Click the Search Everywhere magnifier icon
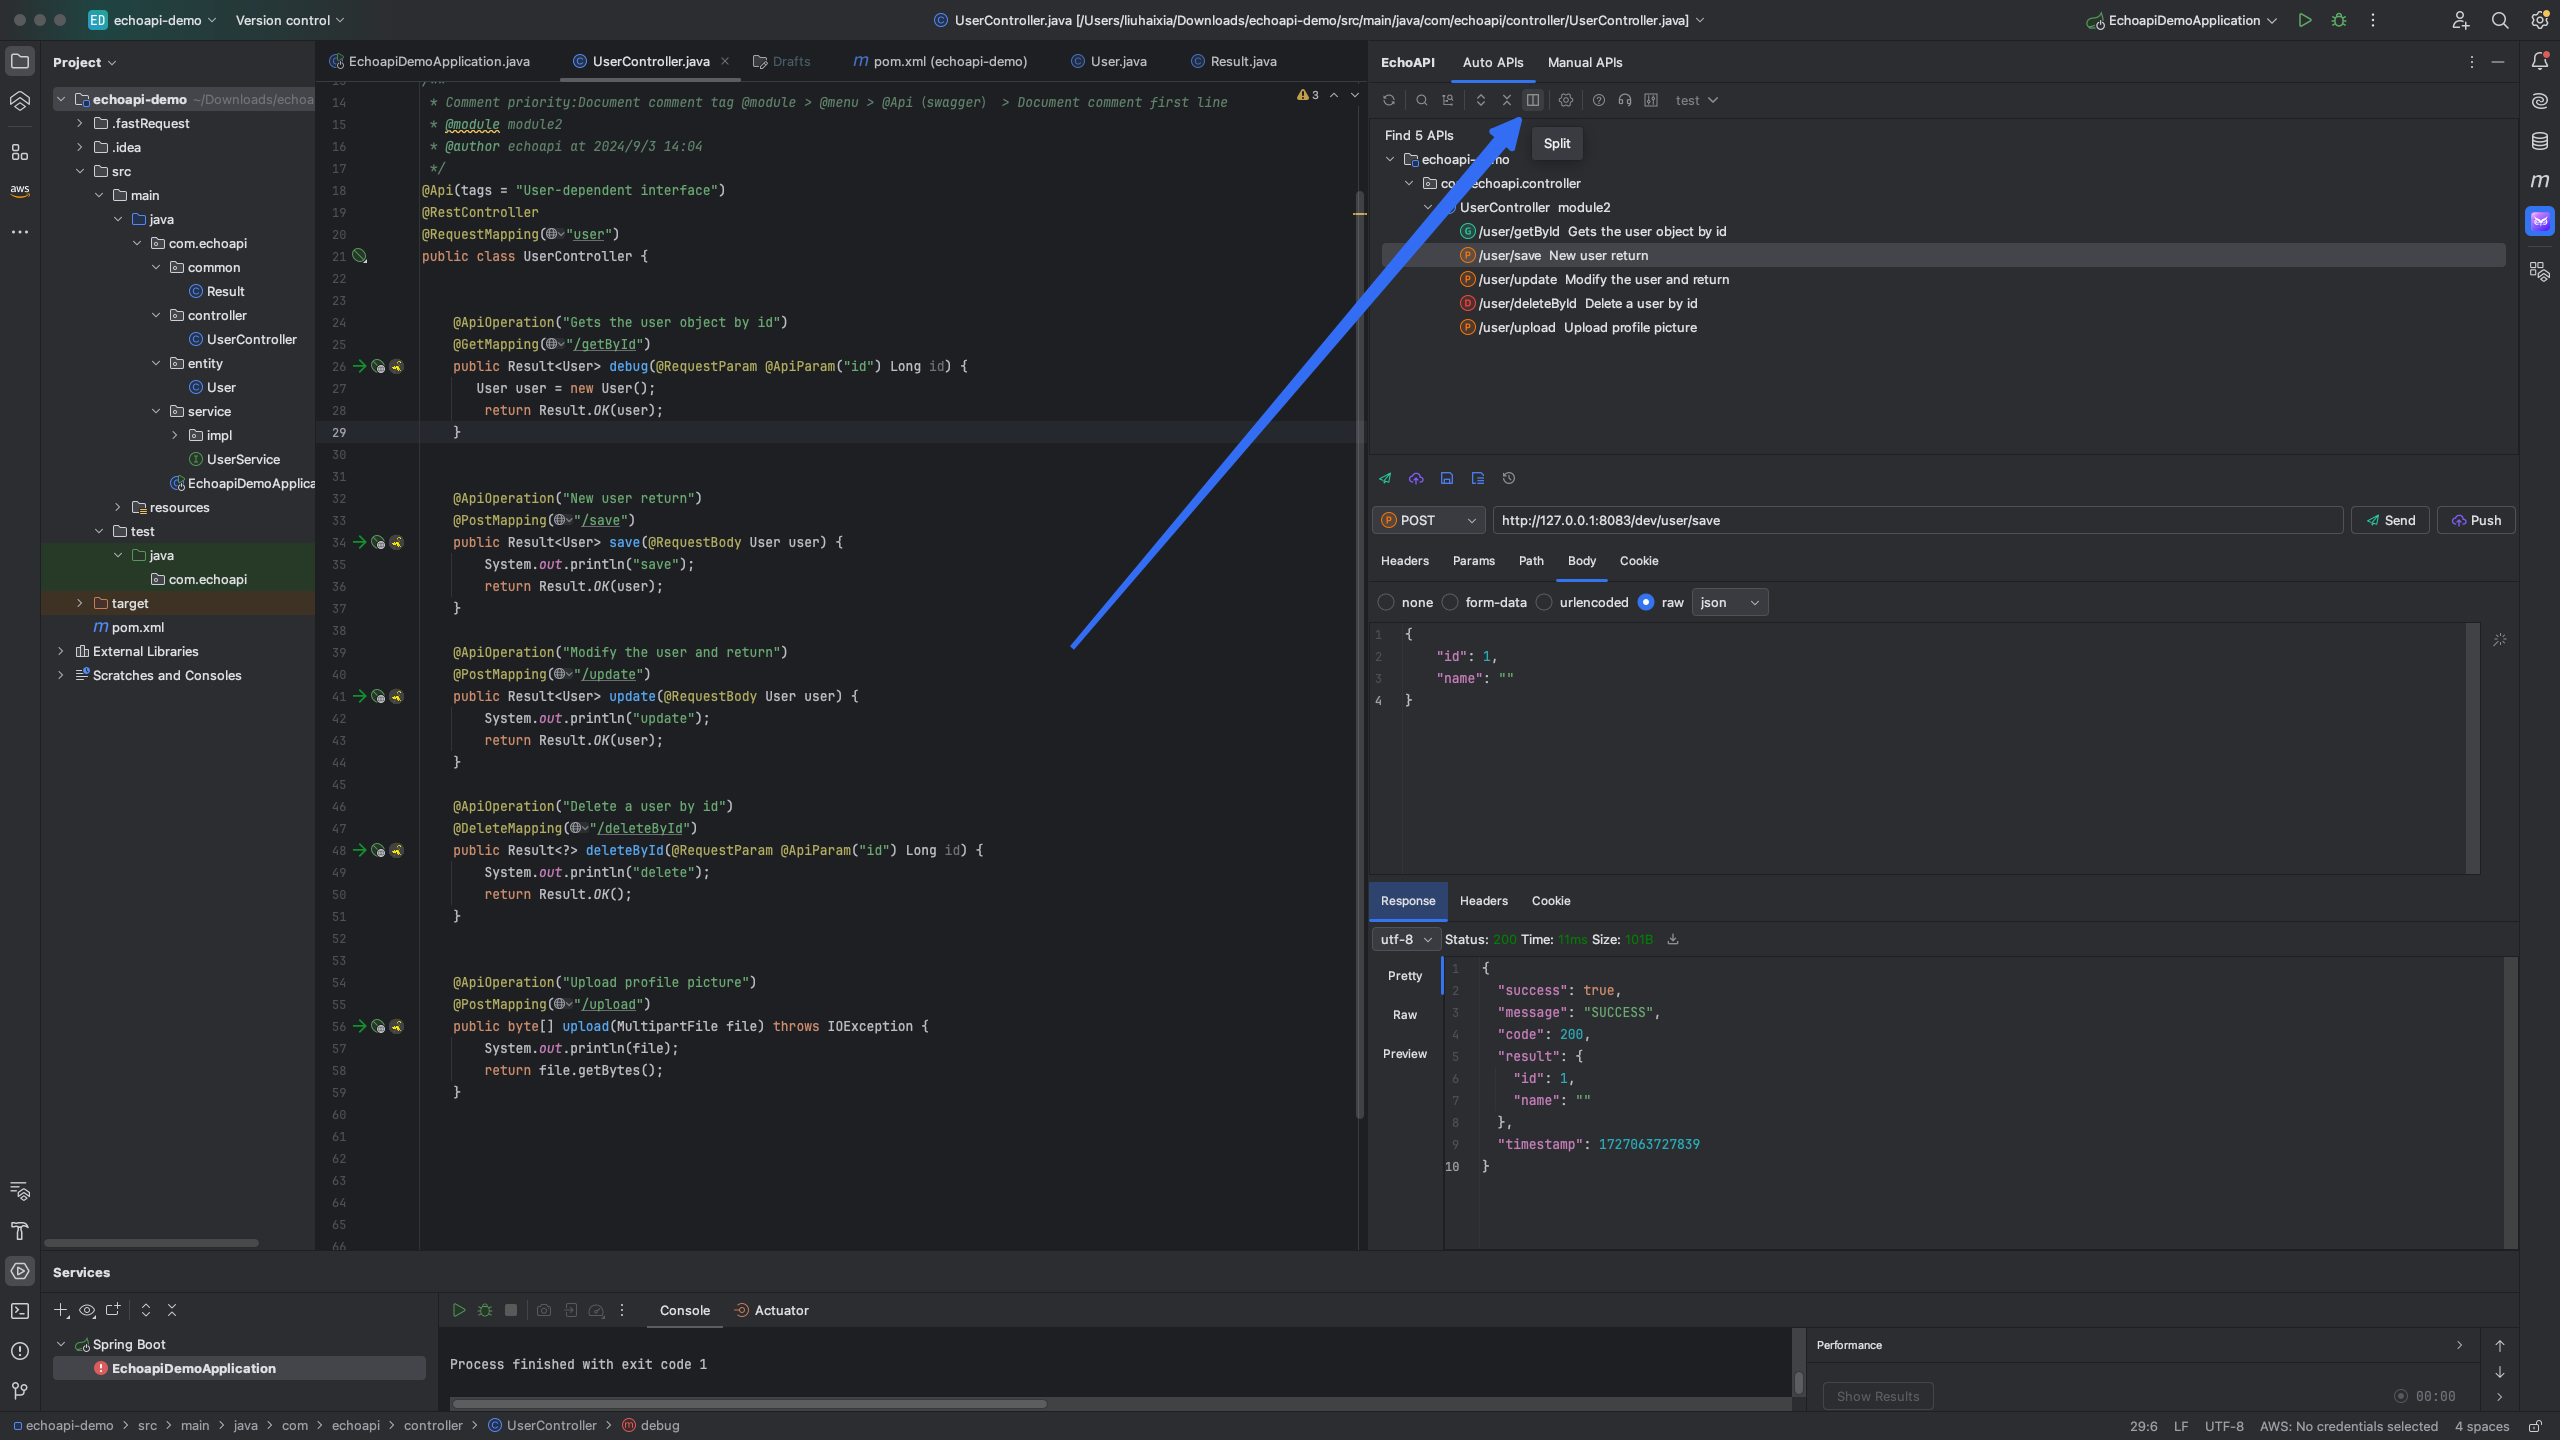This screenshot has width=2560, height=1440. tap(2500, 20)
